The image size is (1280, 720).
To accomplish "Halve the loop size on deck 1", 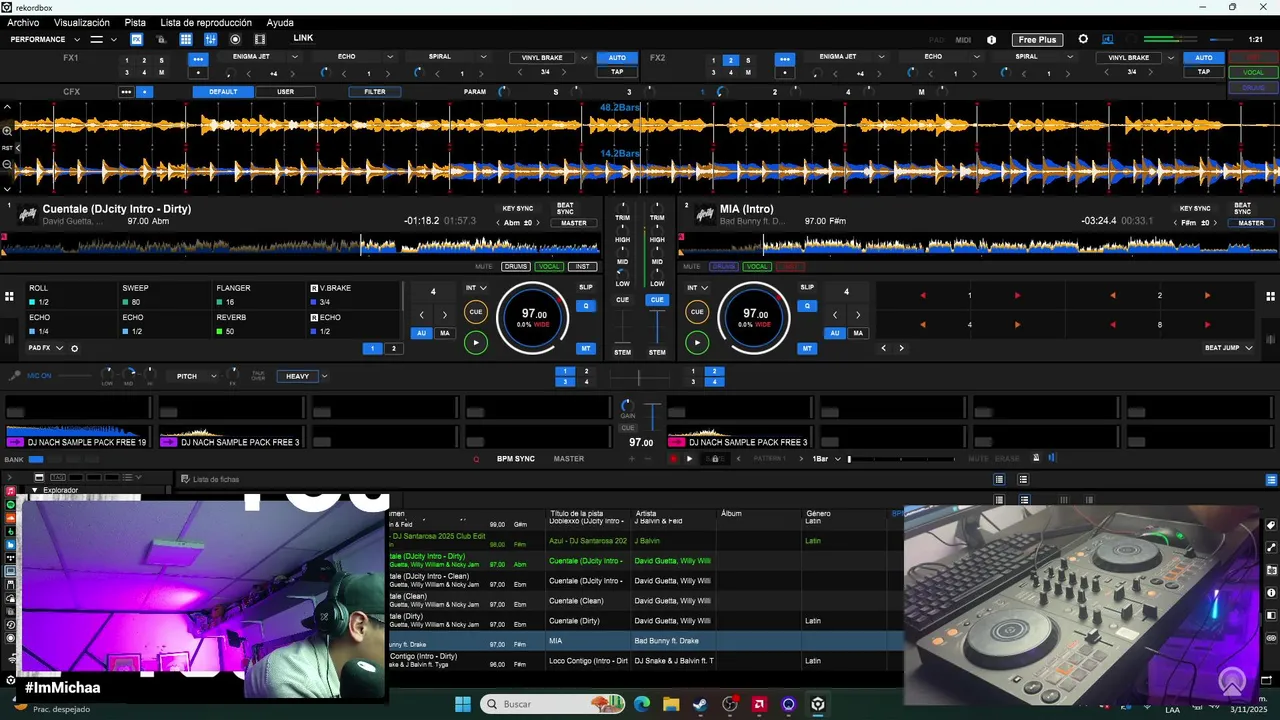I will pyautogui.click(x=421, y=315).
